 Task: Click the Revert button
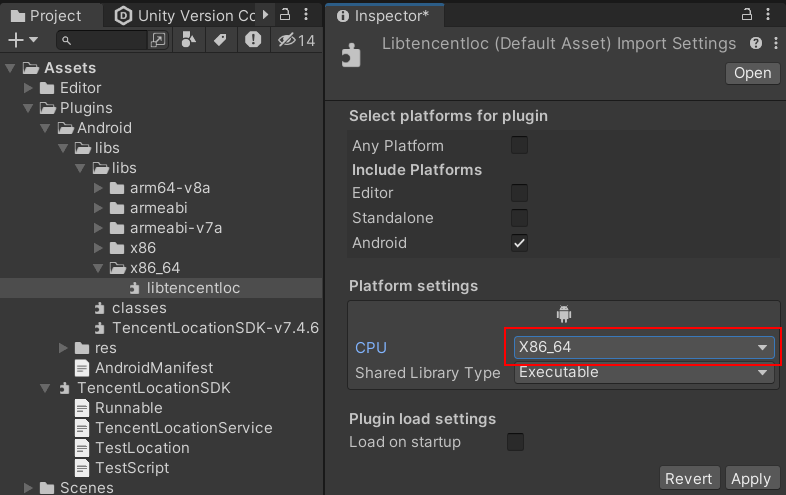pyautogui.click(x=689, y=479)
